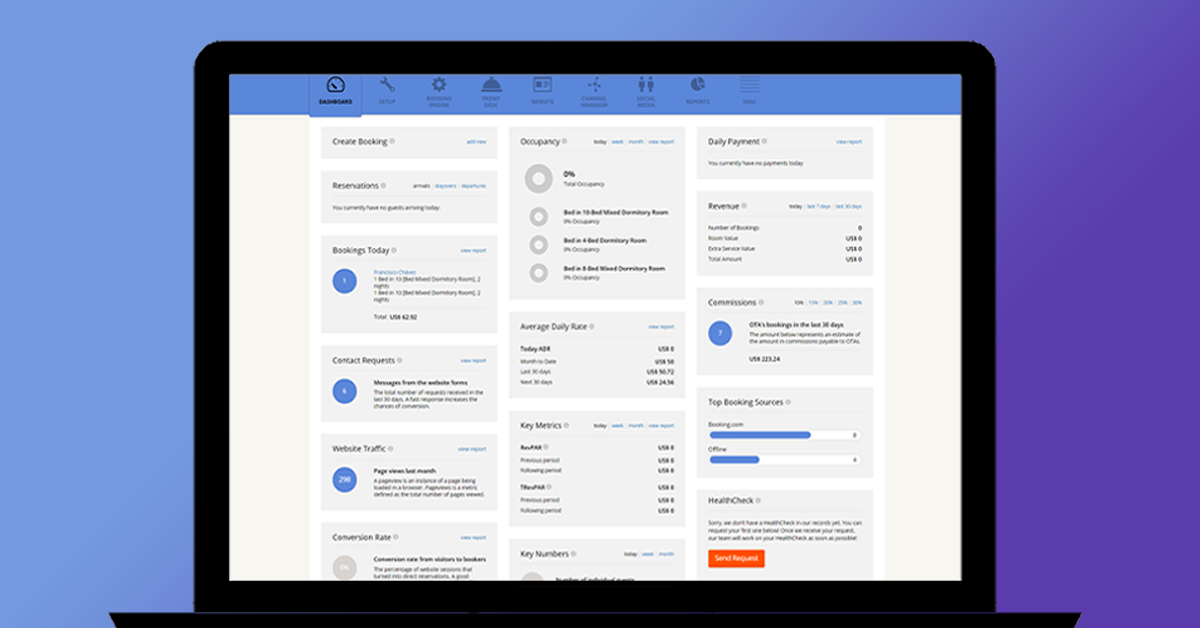Show Reservations arrivals tab
Viewport: 1200px width, 628px height.
coord(421,186)
